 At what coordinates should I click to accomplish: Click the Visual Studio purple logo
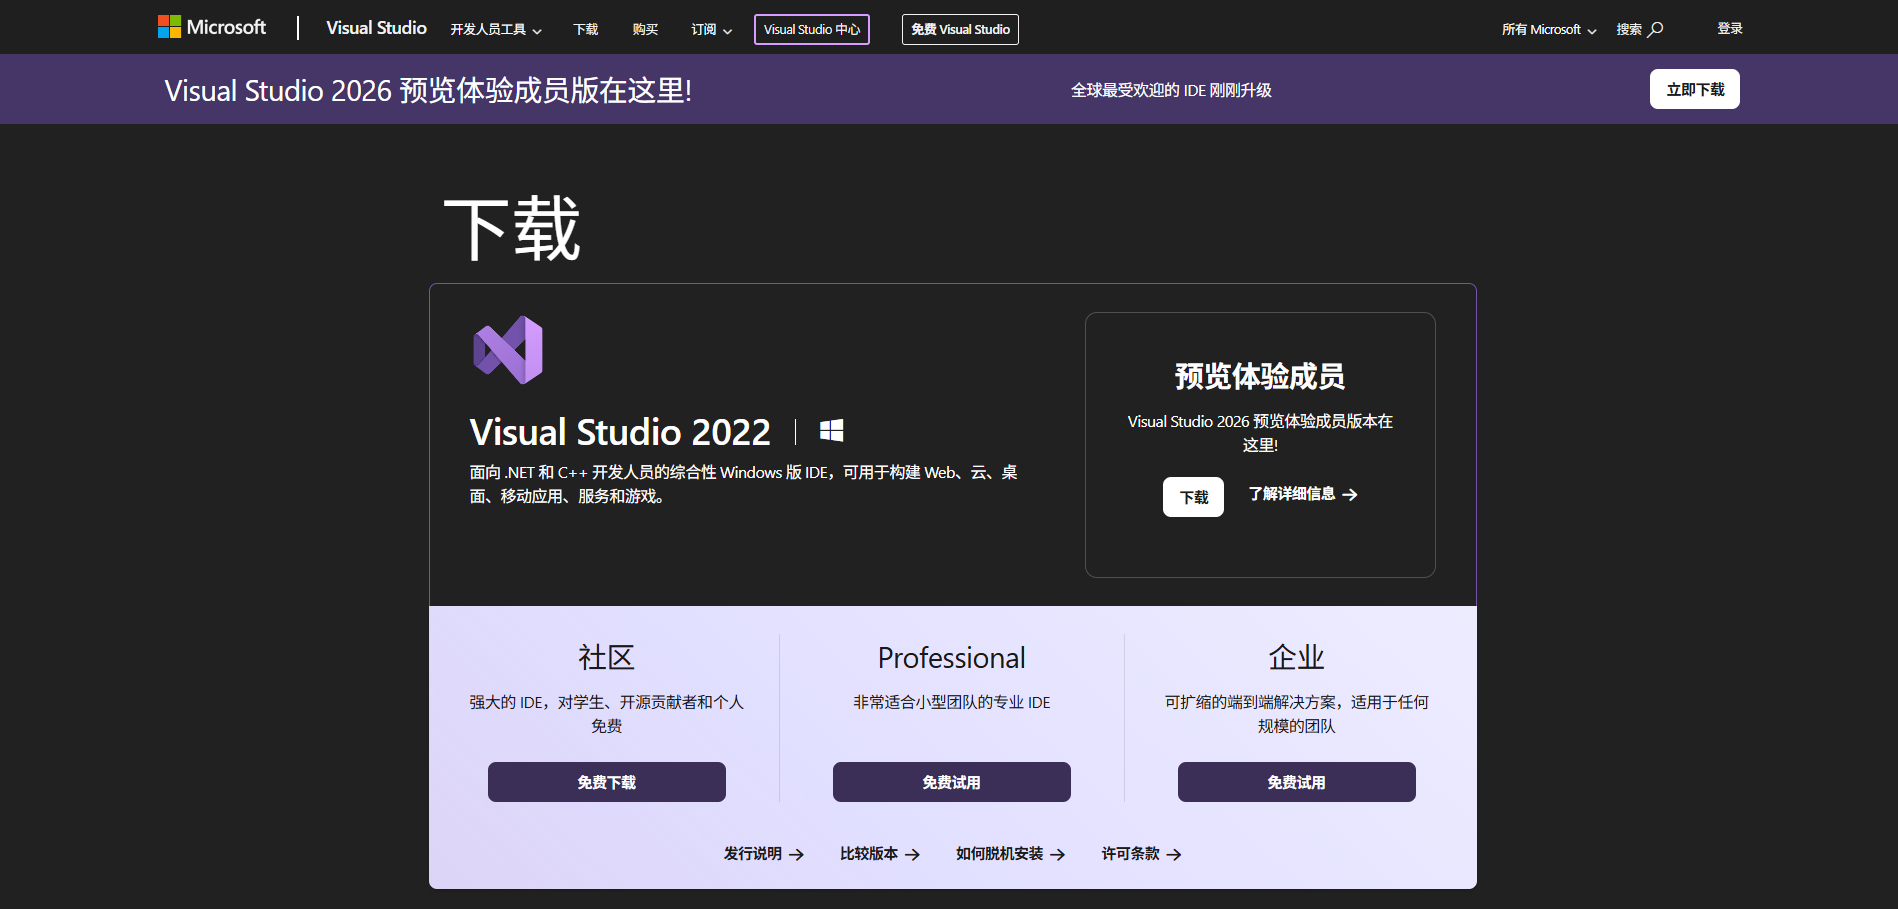[508, 350]
